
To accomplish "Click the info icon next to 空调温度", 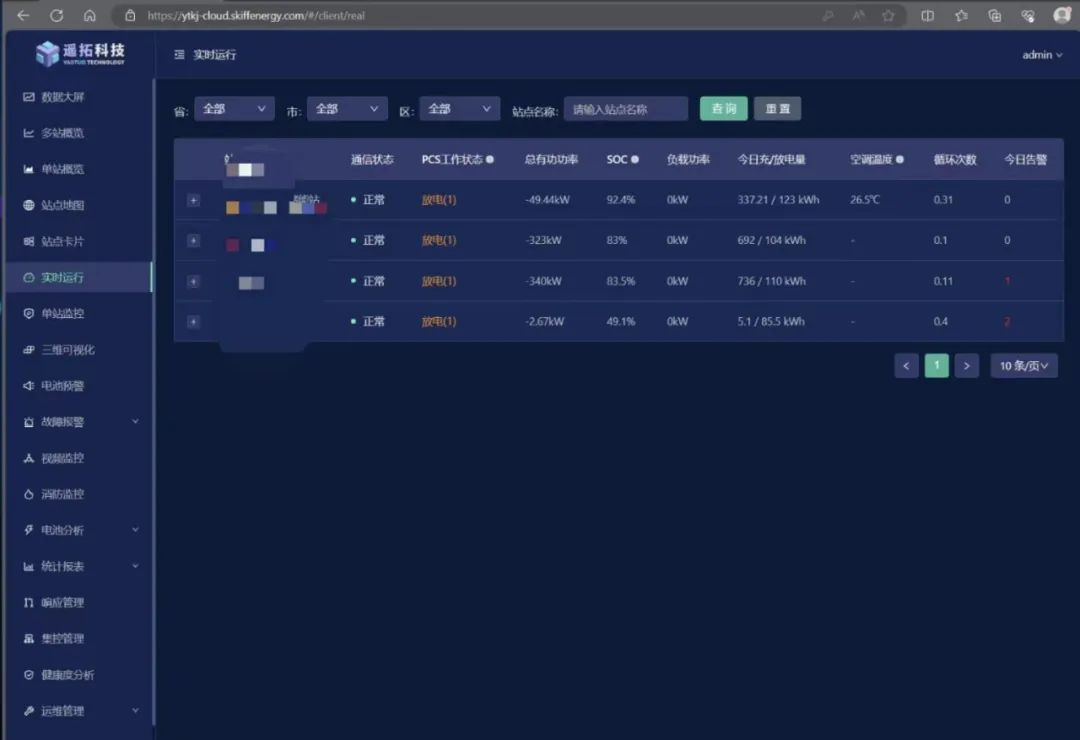I will pos(900,160).
